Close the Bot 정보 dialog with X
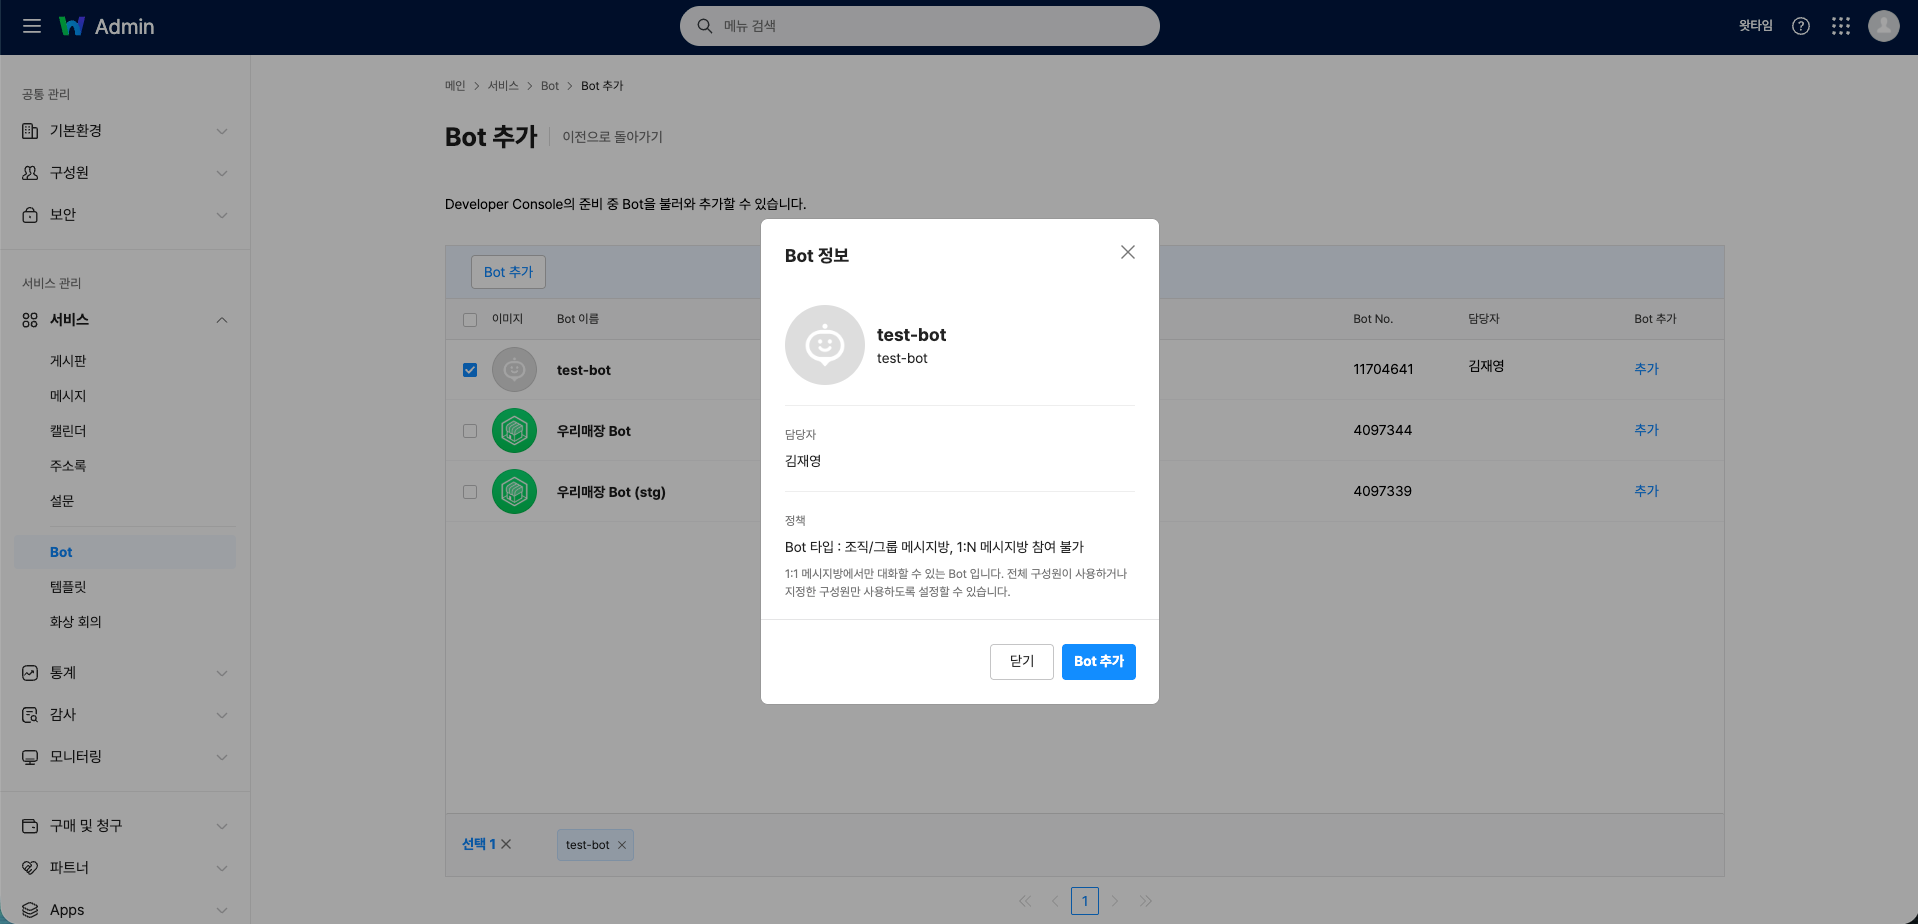 [x=1127, y=252]
